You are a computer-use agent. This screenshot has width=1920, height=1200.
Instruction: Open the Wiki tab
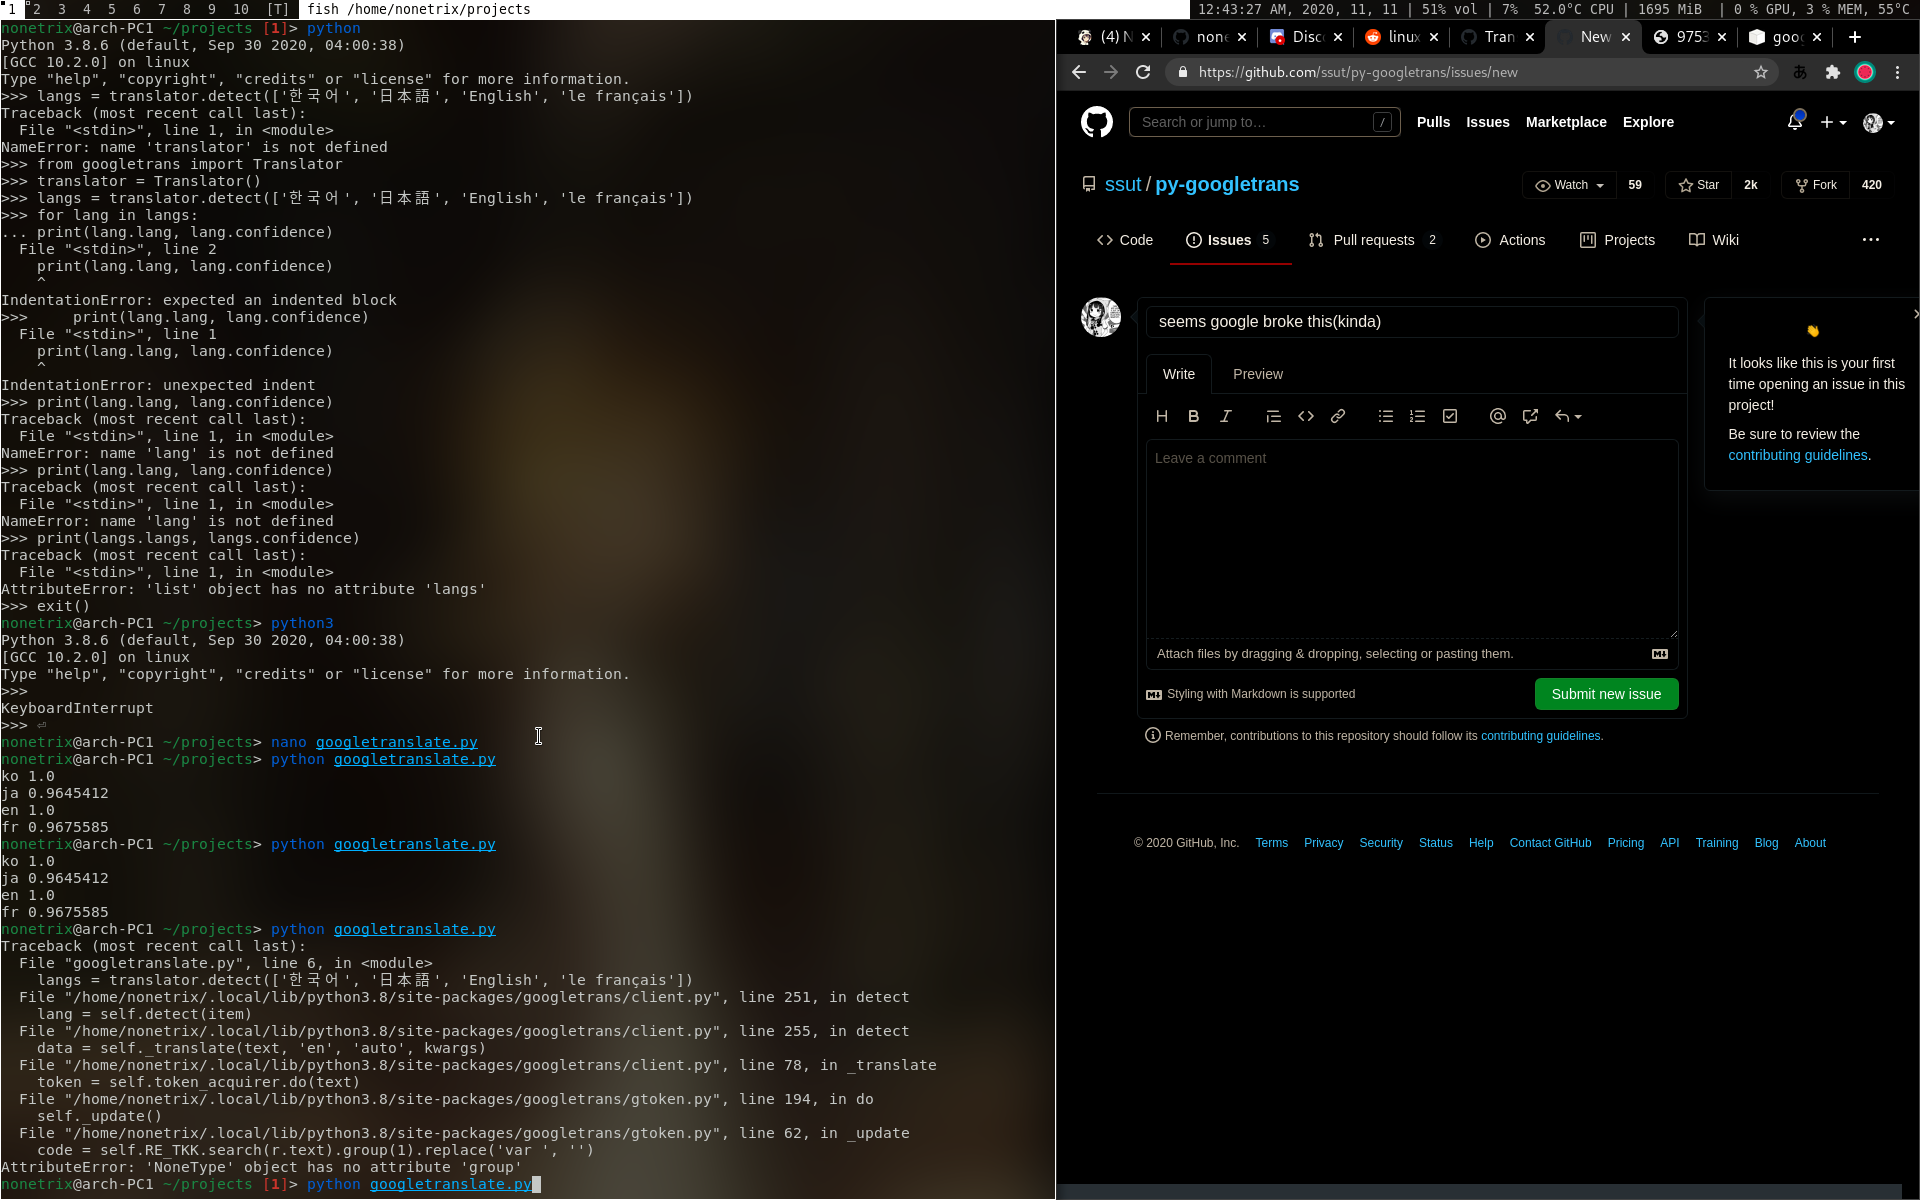coord(1713,240)
